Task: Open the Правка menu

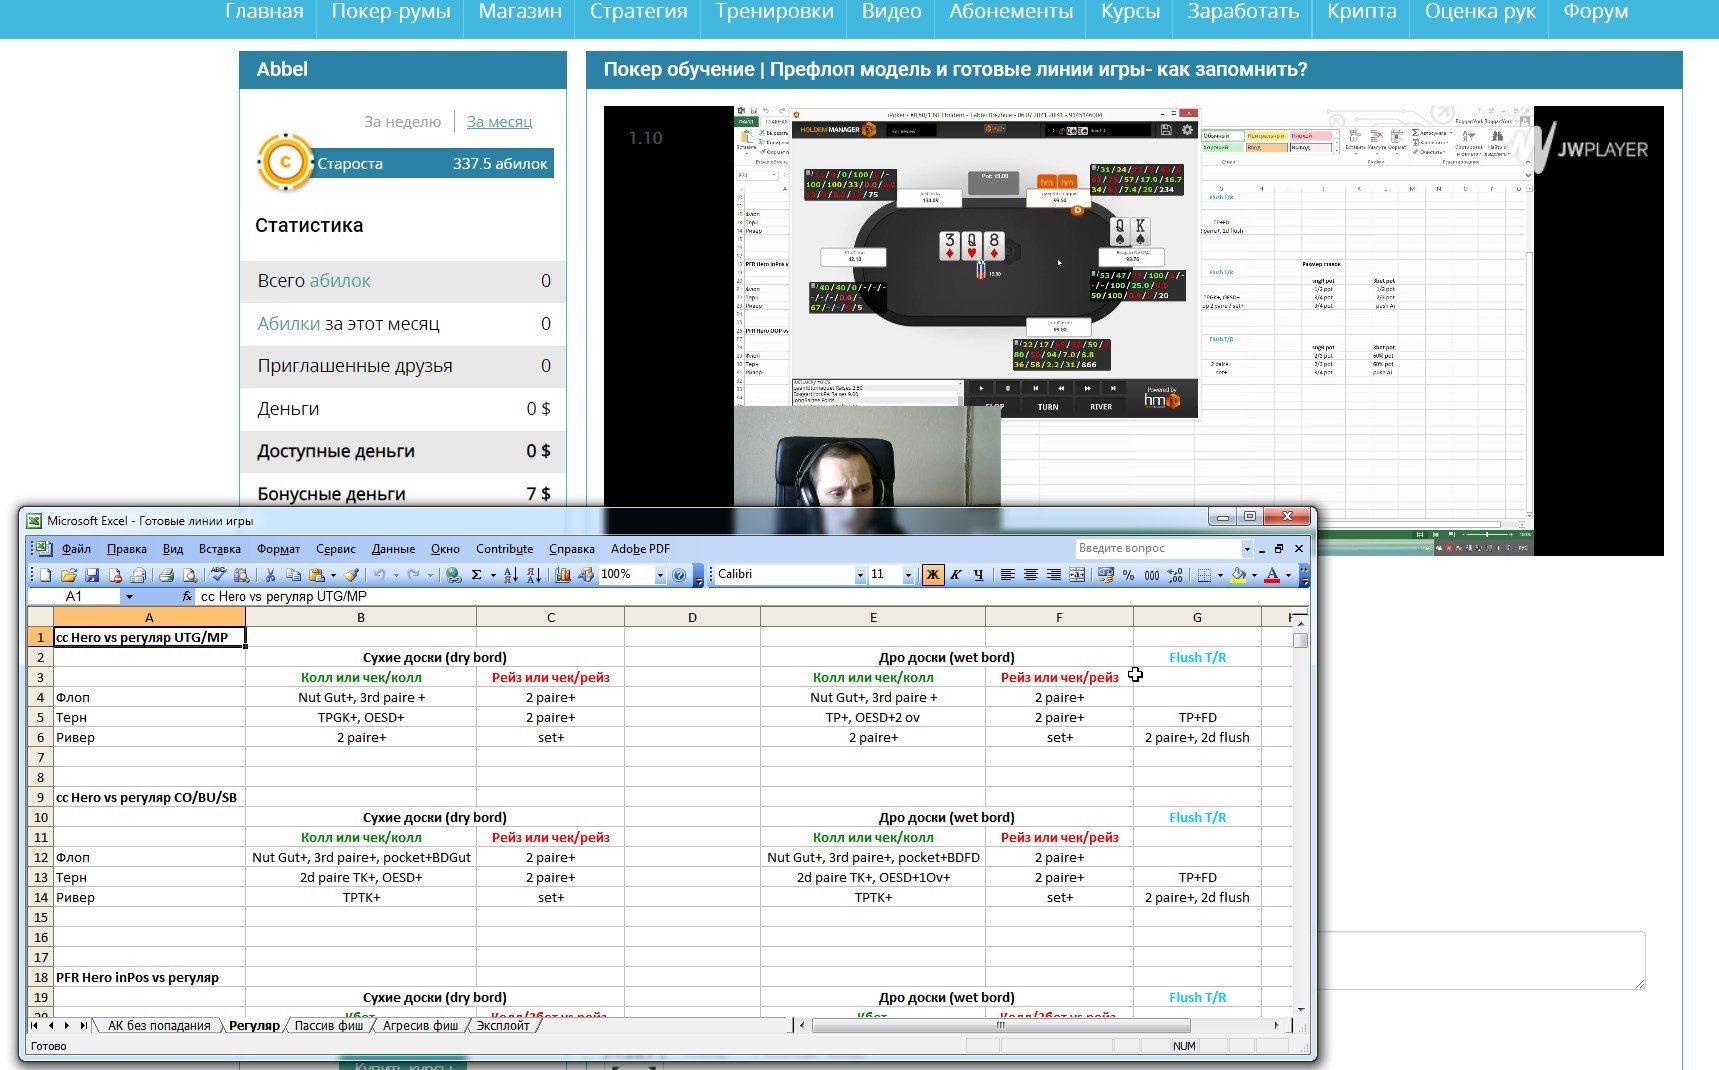Action: pos(127,549)
